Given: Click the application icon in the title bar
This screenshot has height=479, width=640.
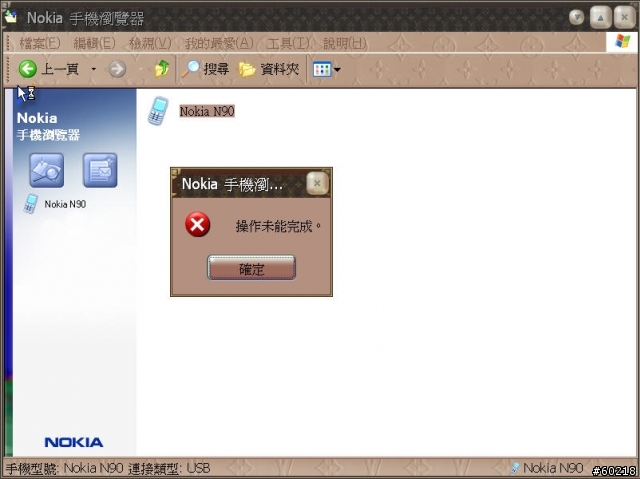Looking at the screenshot, I should (11, 17).
